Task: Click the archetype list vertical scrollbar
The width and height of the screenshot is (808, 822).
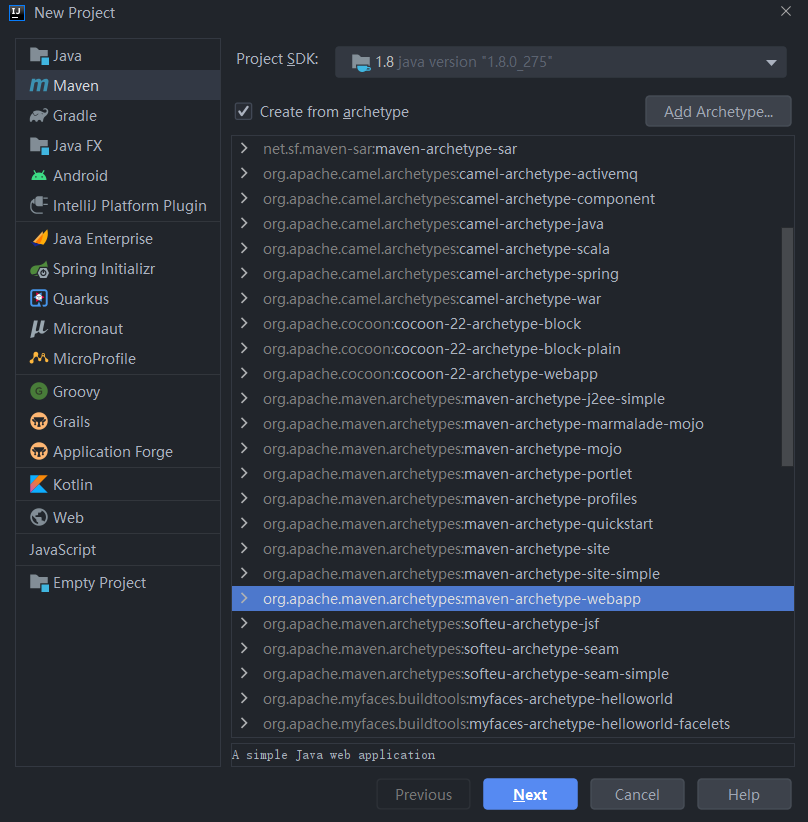Action: click(x=787, y=347)
